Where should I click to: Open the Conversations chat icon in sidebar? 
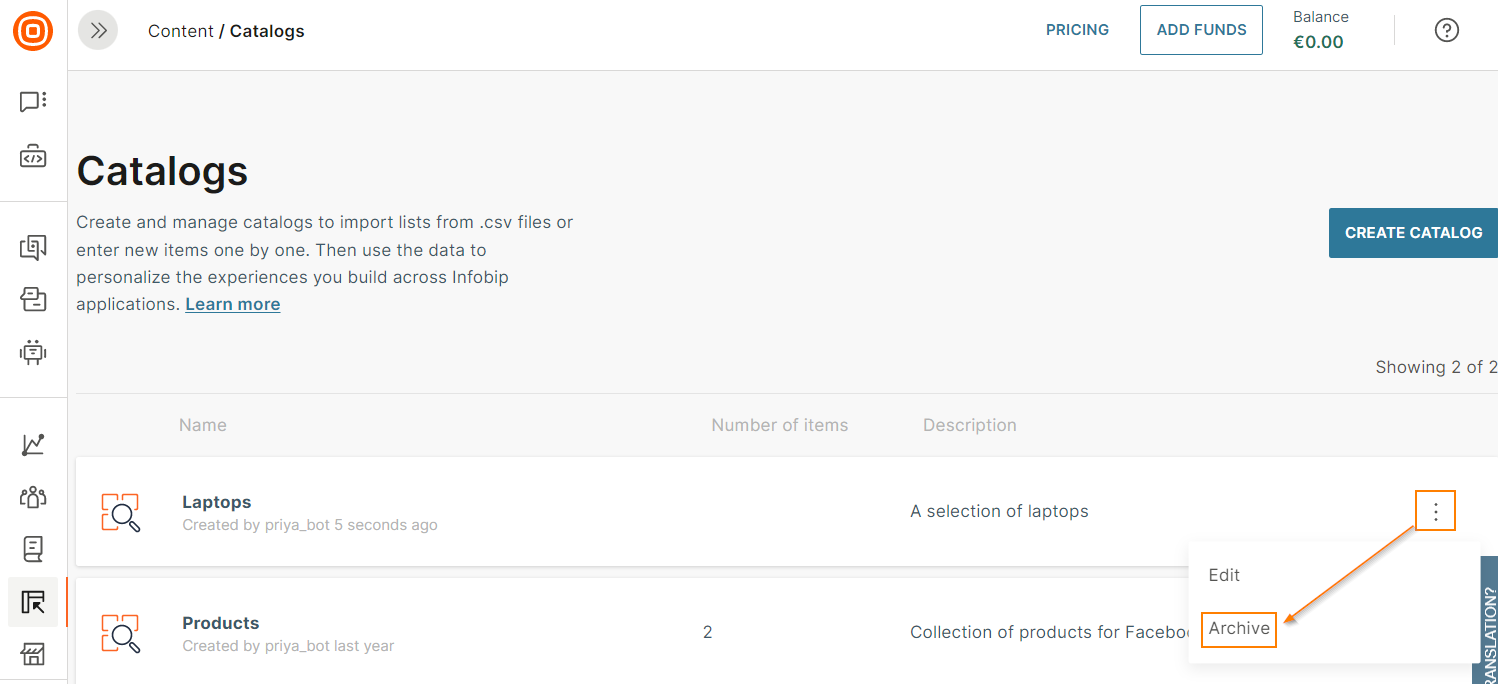[33, 101]
